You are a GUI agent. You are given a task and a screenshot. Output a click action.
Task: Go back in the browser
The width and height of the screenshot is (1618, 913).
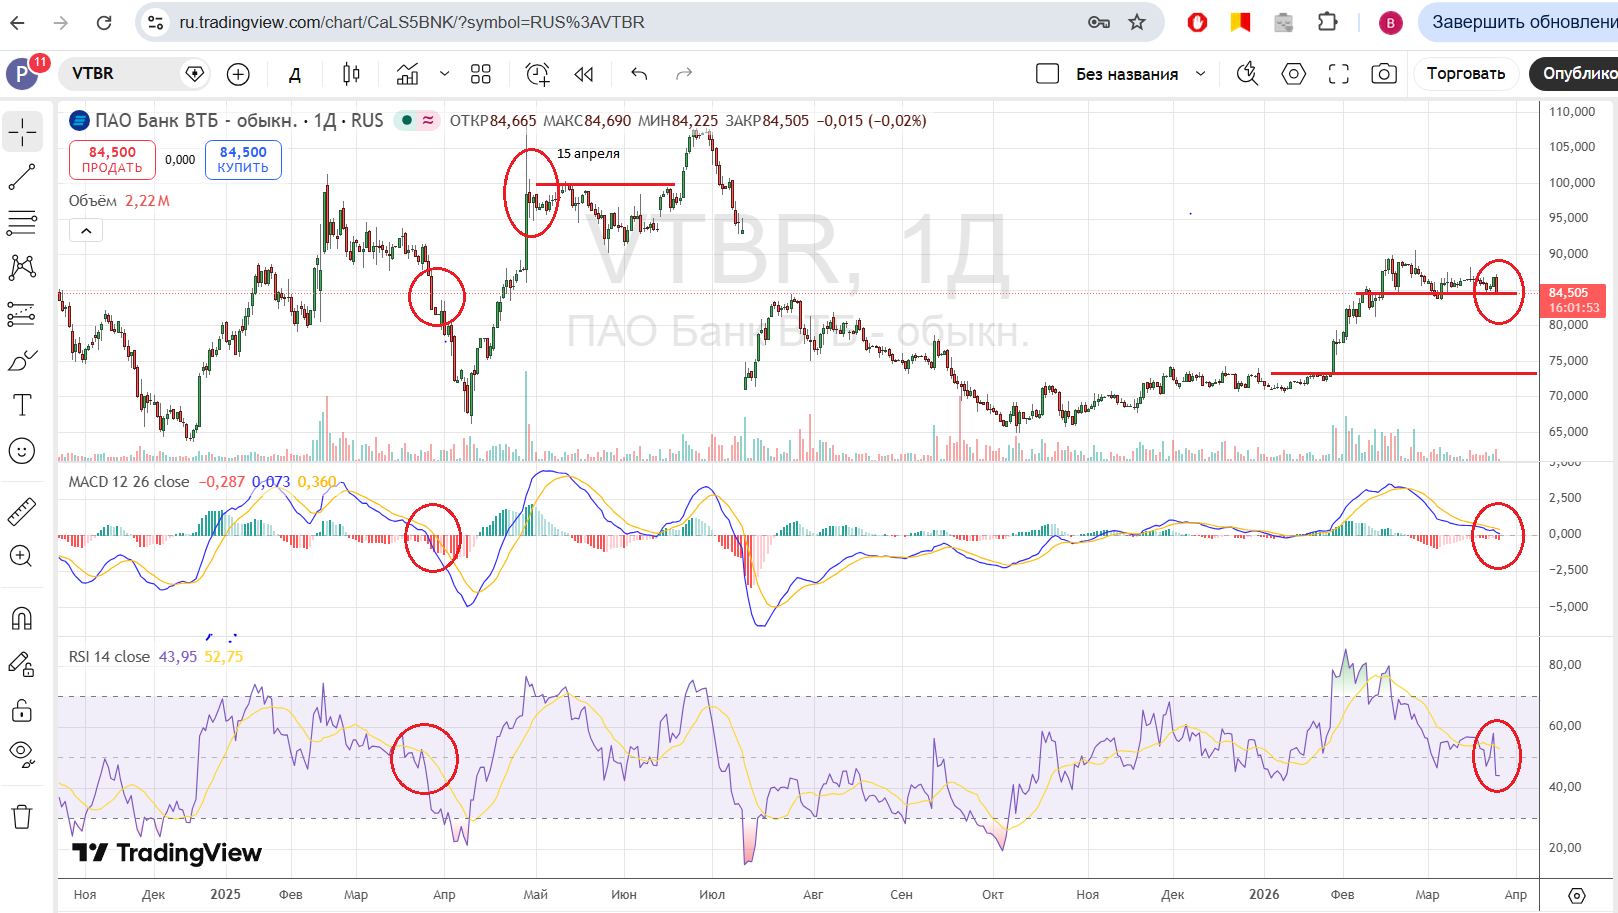pos(18,22)
